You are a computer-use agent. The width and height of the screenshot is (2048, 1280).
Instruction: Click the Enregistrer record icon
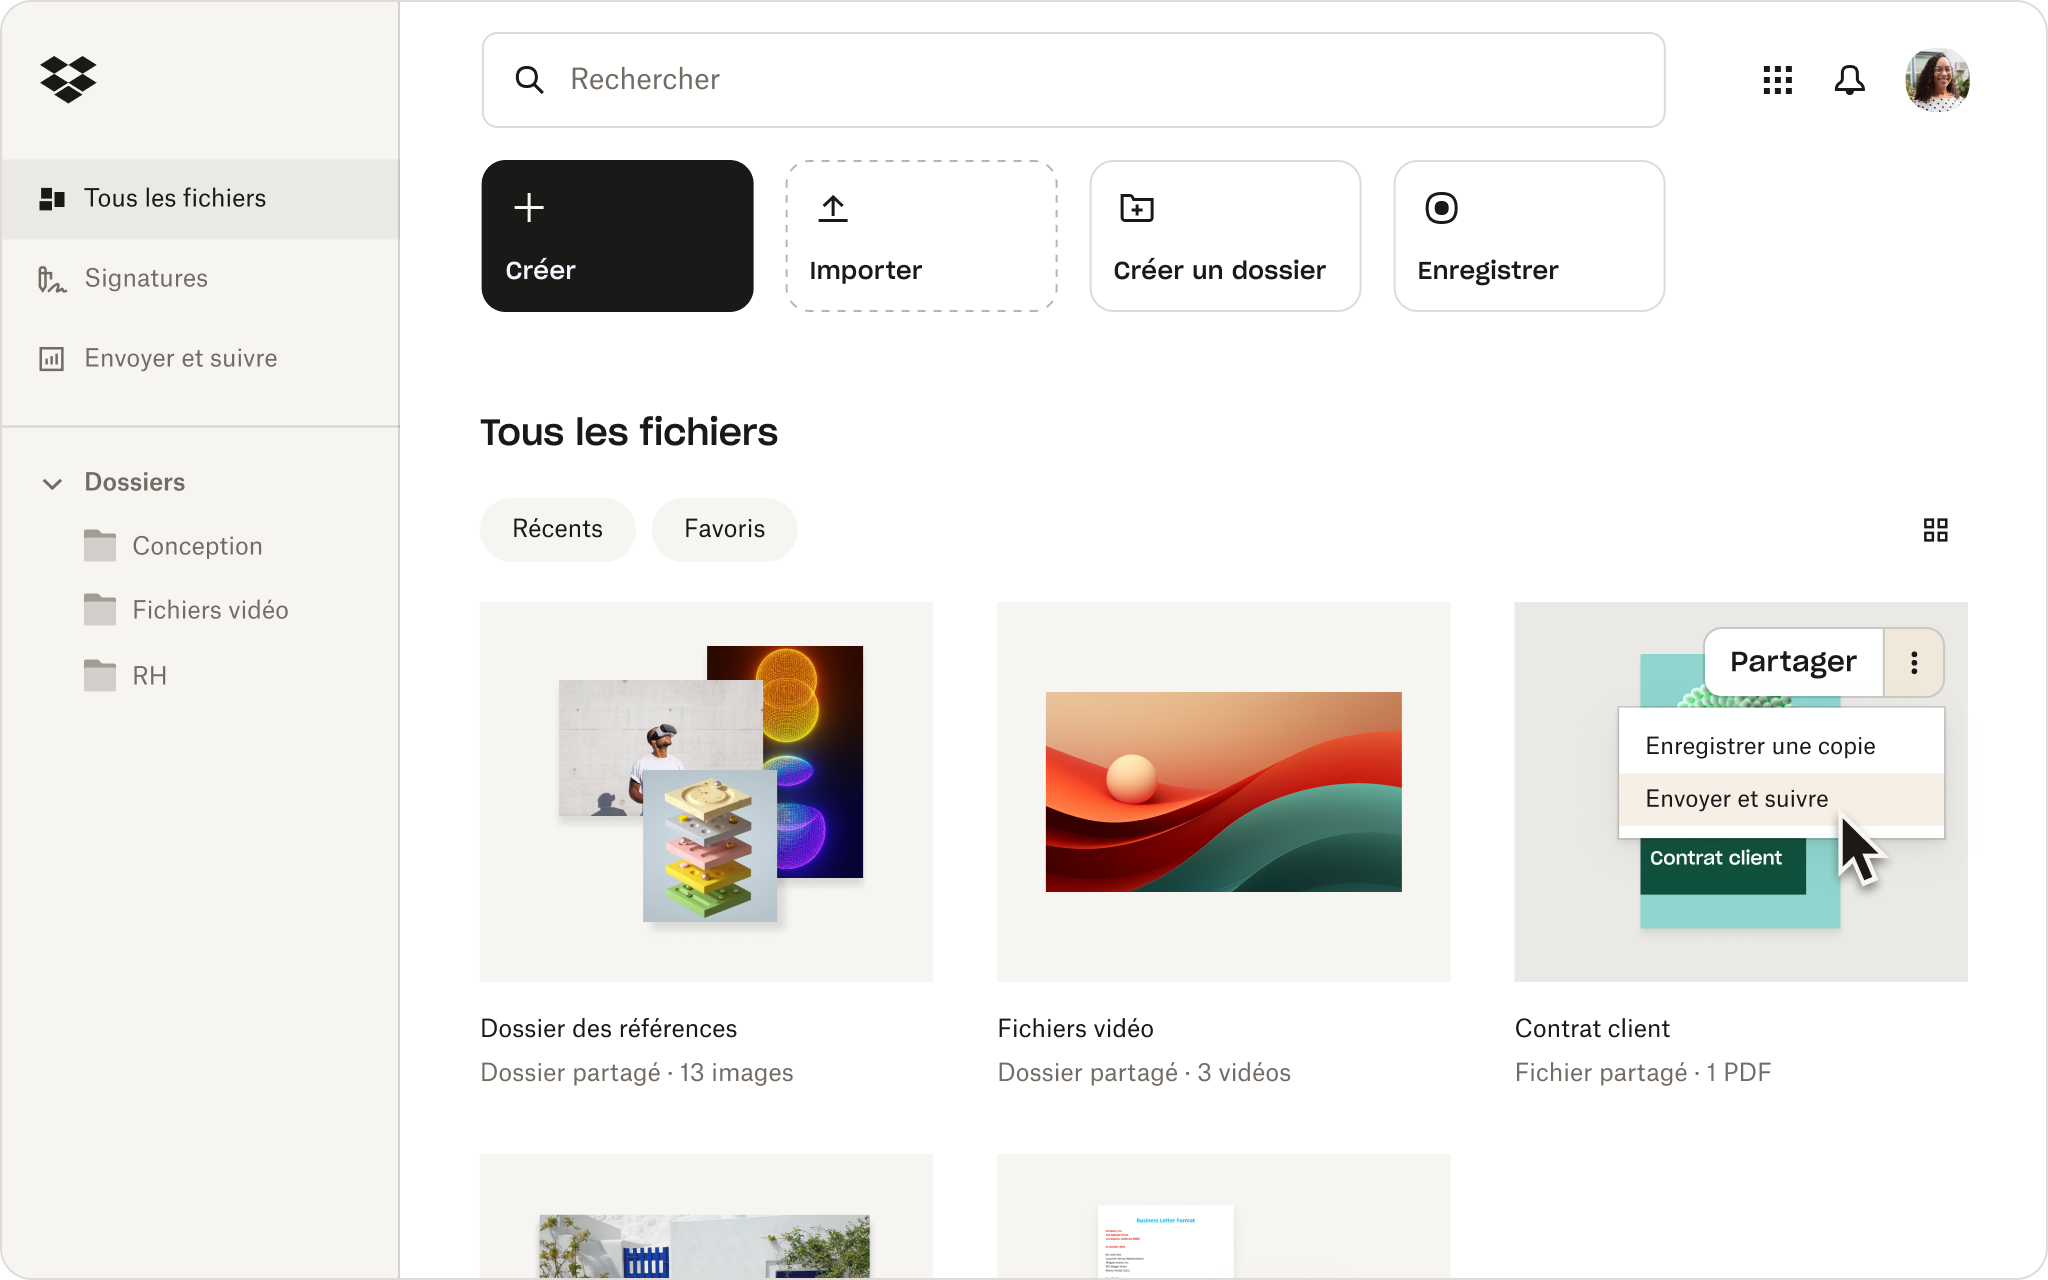pyautogui.click(x=1441, y=206)
